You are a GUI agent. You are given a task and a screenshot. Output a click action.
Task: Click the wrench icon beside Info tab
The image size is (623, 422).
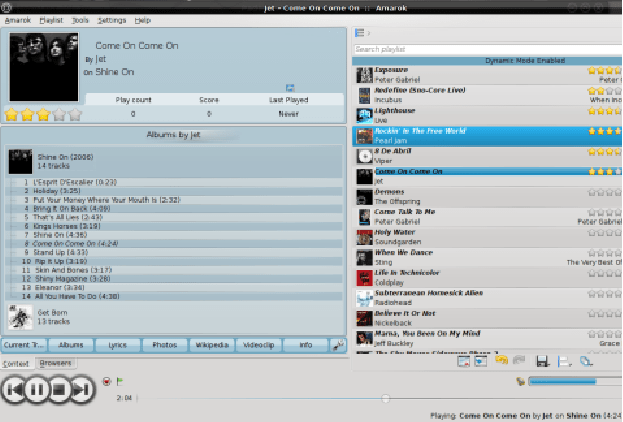pyautogui.click(x=338, y=345)
